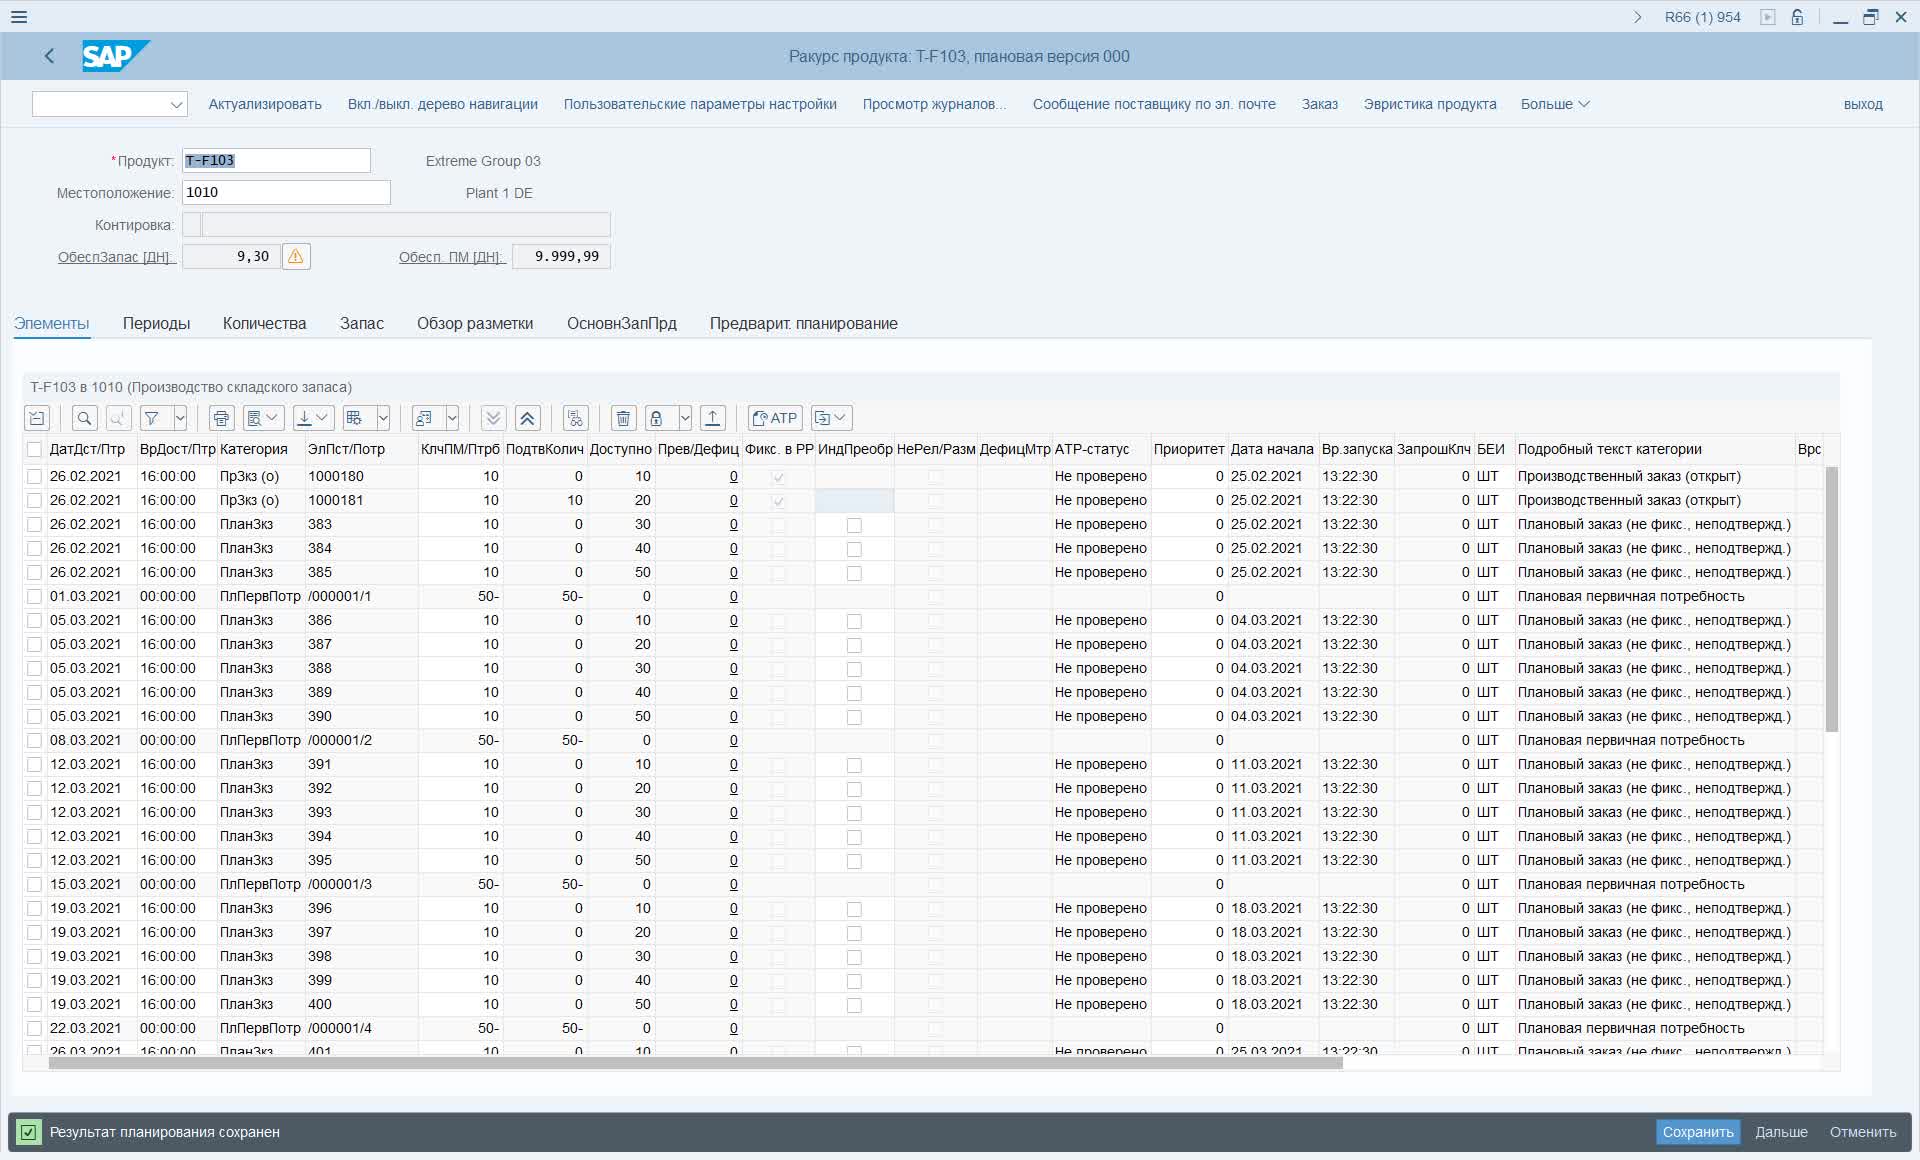Click the Сохранить button
This screenshot has width=1920, height=1160.
(x=1698, y=1132)
